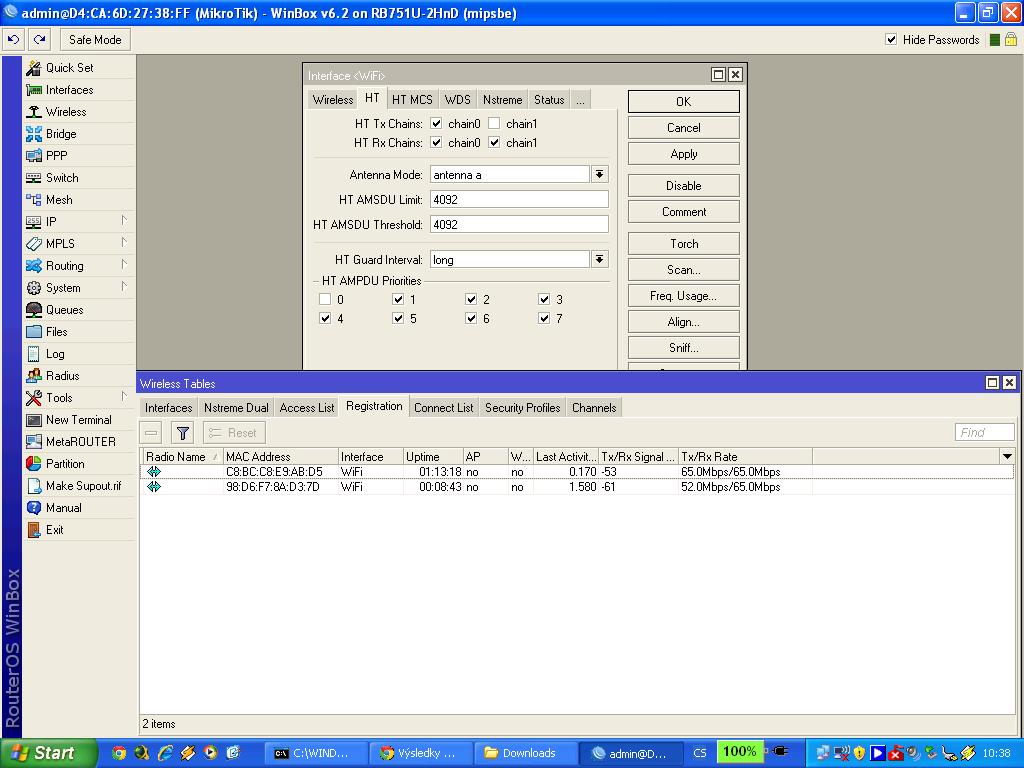Click OK in Interface dialog
Image resolution: width=1024 pixels, height=768 pixels.
coord(684,102)
